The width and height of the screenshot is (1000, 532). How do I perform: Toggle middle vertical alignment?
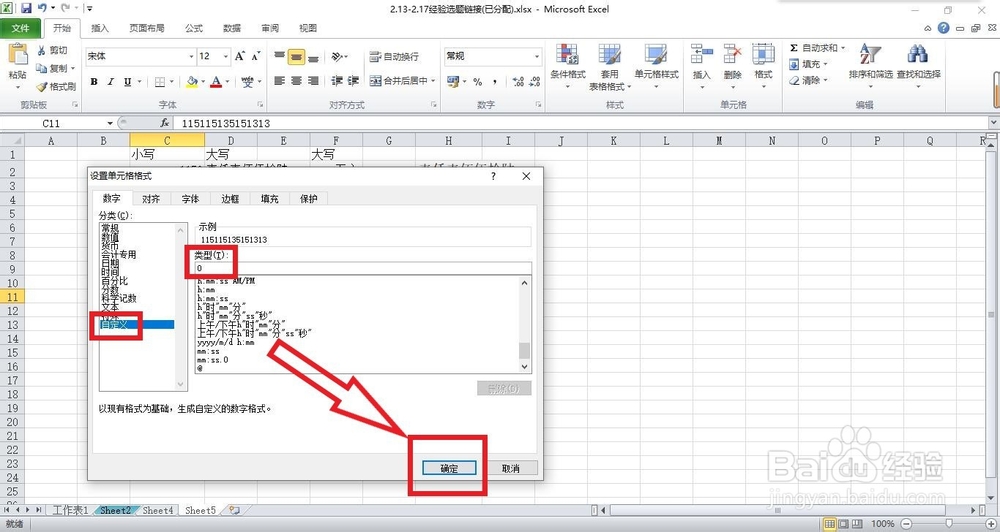(x=296, y=57)
